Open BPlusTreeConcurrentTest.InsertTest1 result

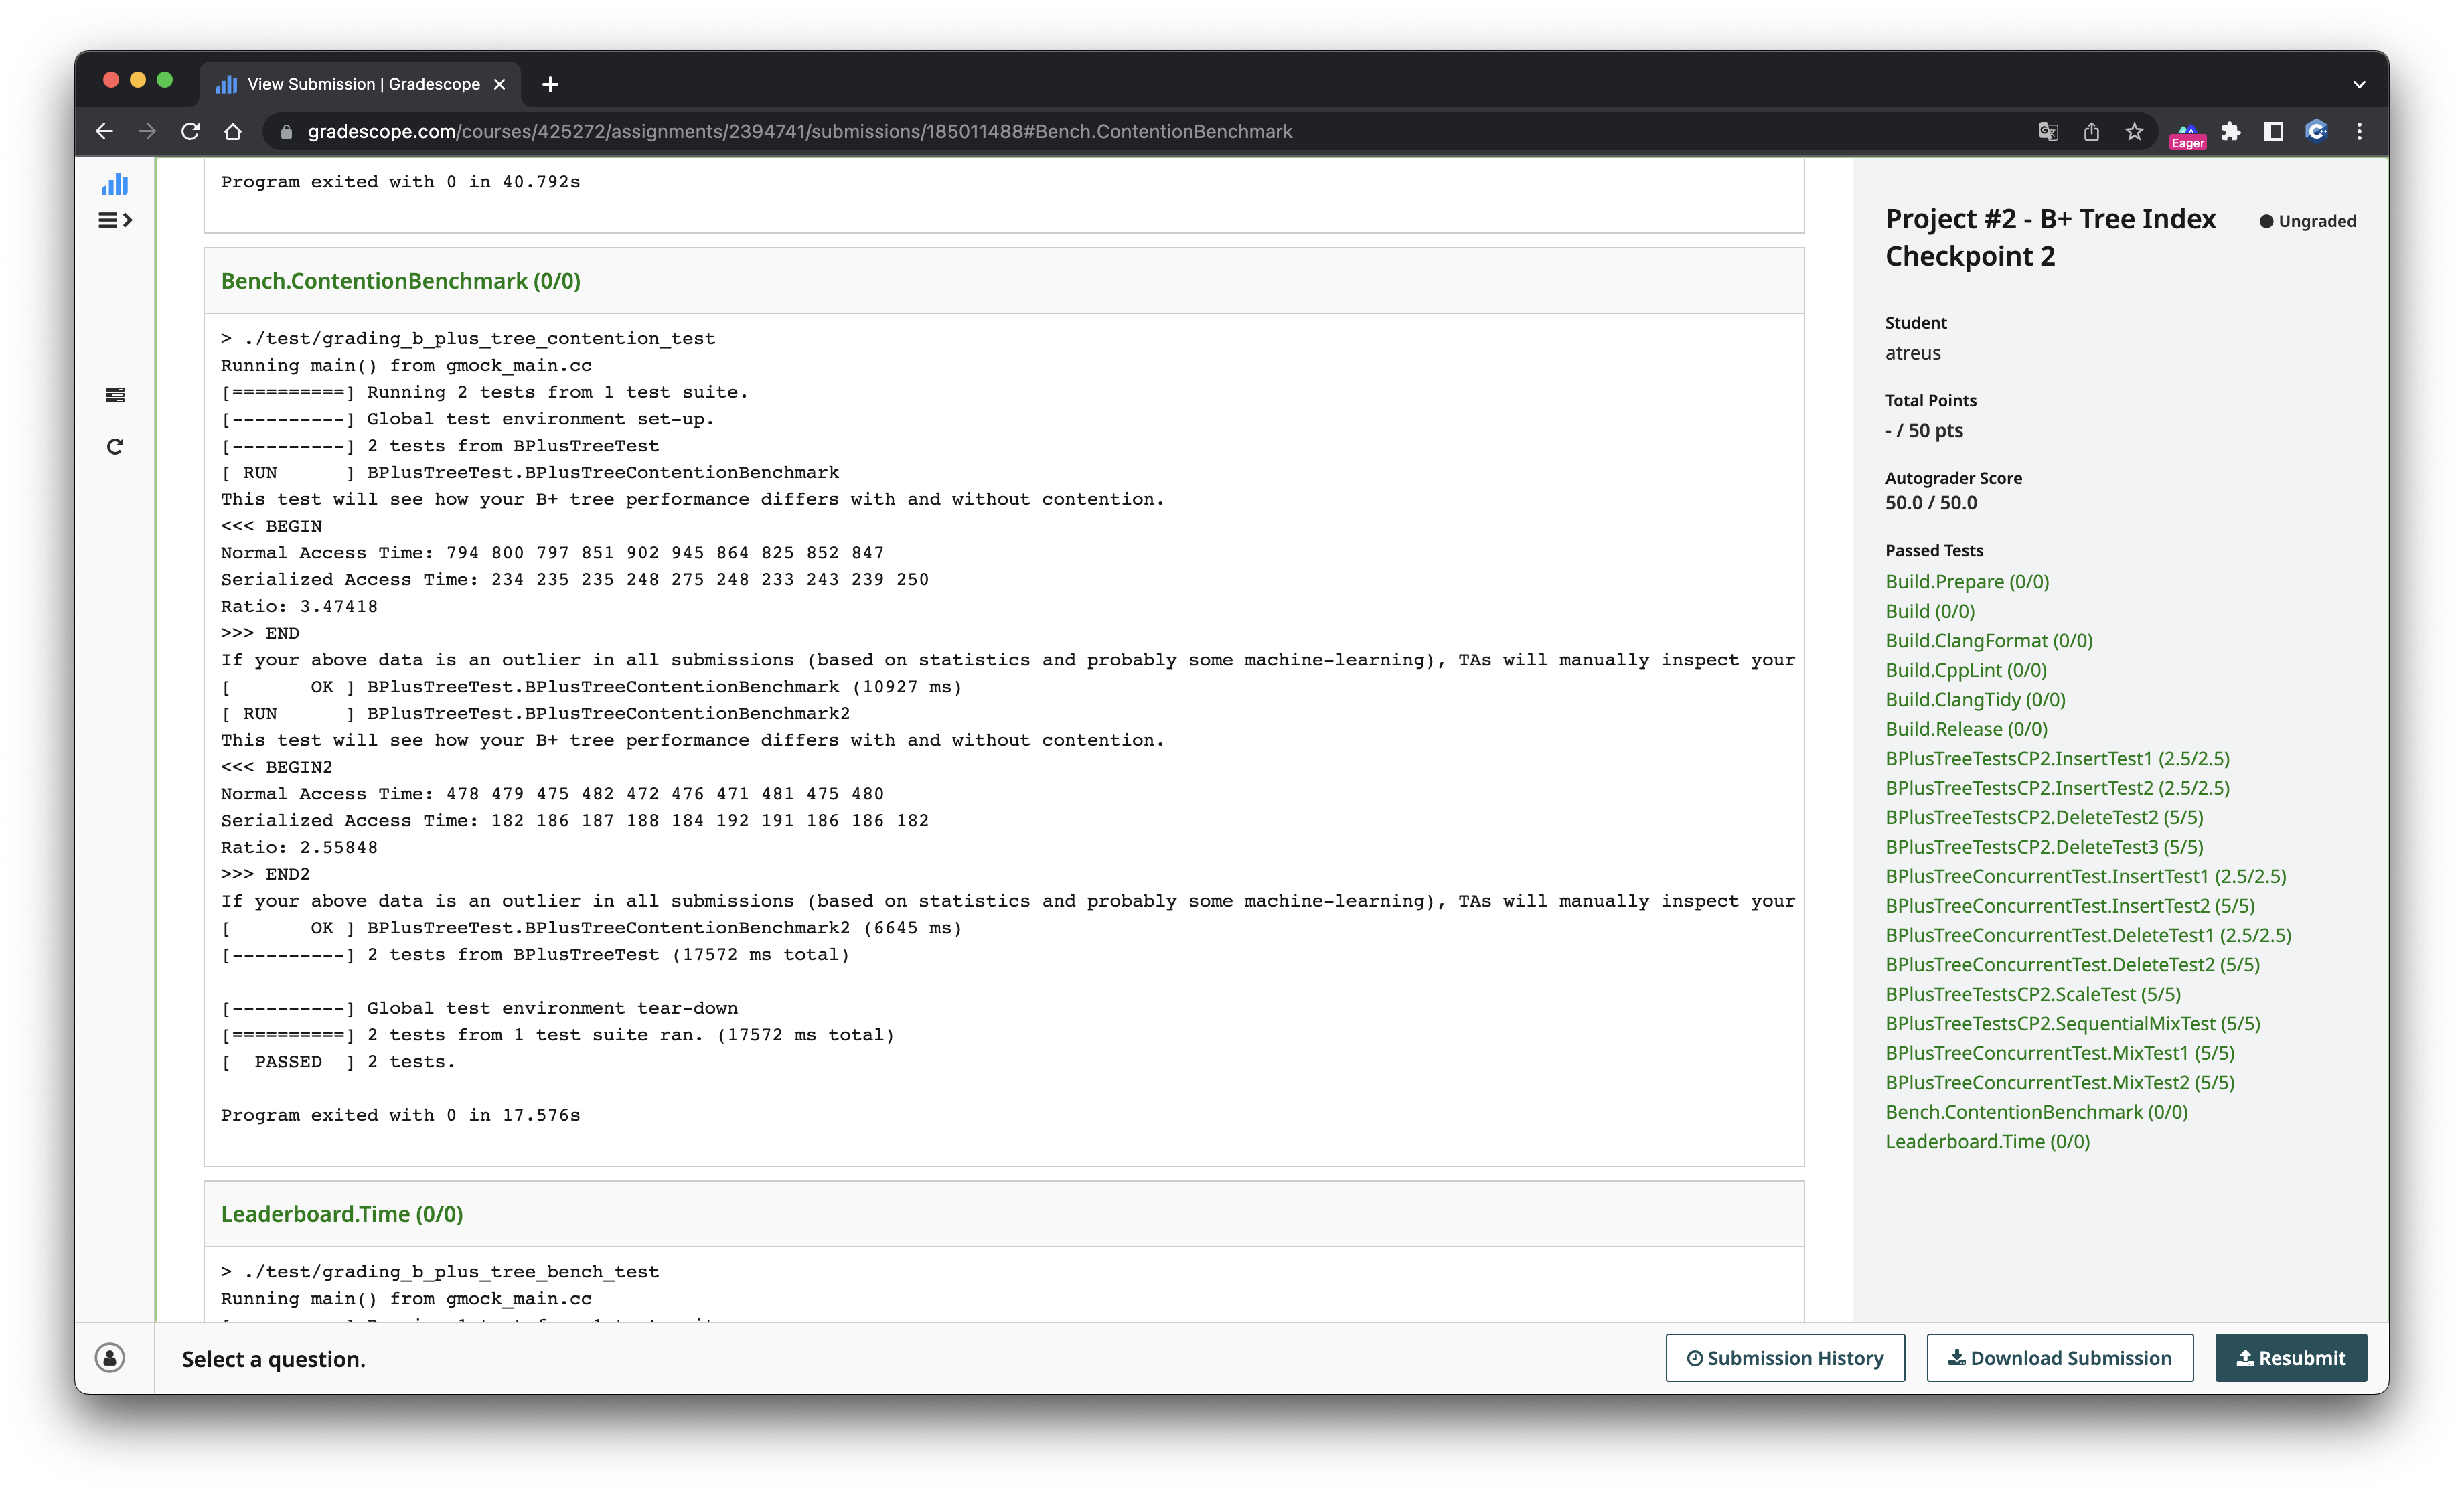pos(2086,876)
